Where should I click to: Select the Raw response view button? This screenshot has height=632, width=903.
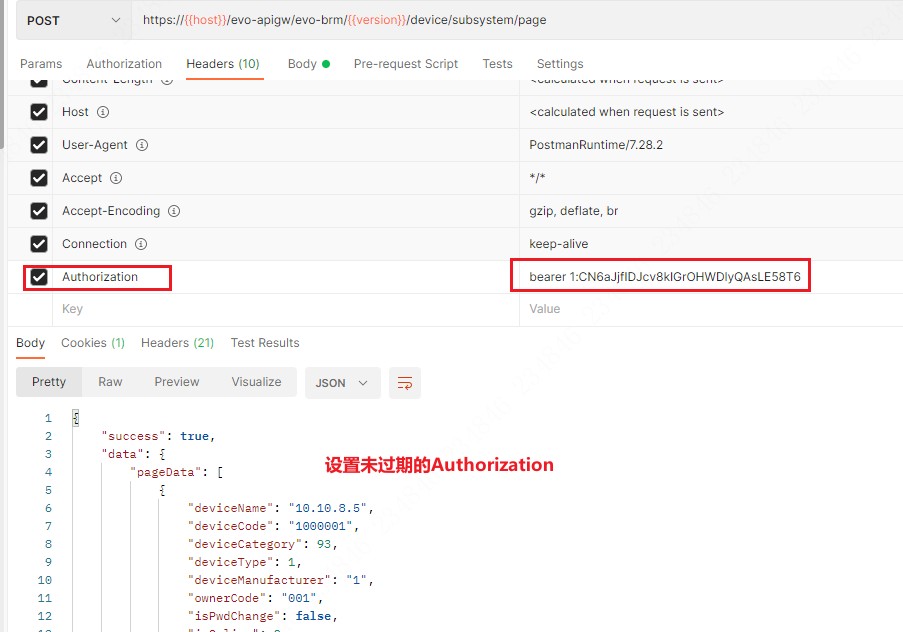pyautogui.click(x=110, y=382)
